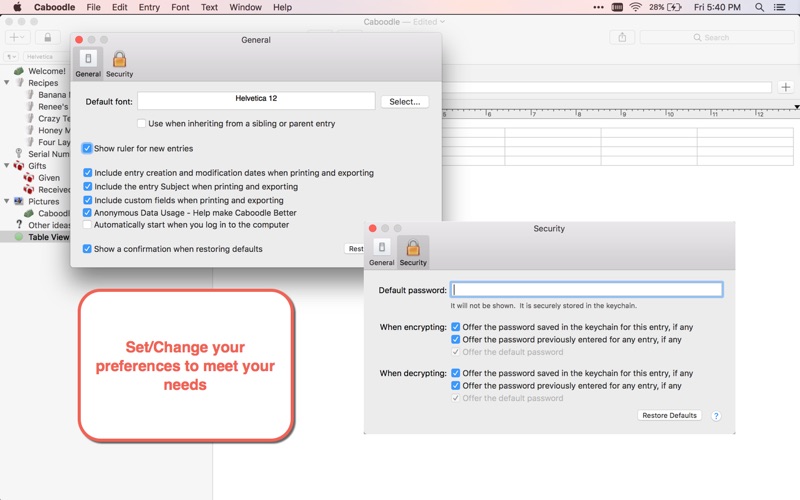The width and height of the screenshot is (800, 500).
Task: Click the Wi-Fi status icon
Action: (635, 7)
